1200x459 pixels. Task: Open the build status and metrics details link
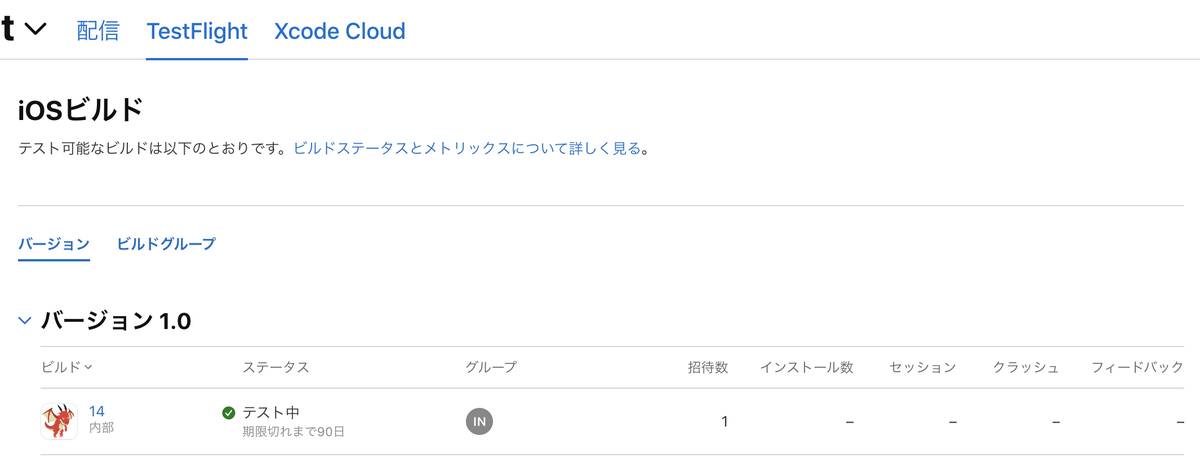point(467,149)
